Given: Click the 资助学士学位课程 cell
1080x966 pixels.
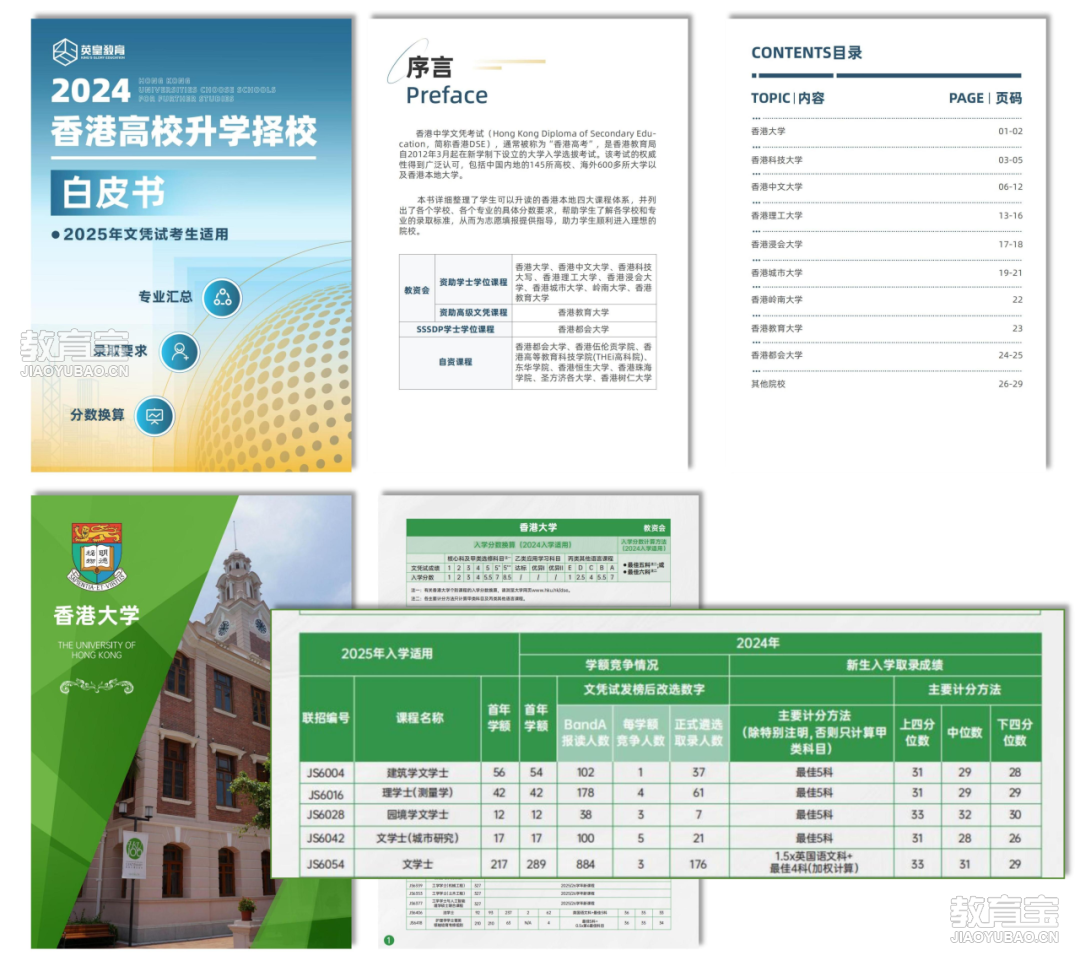Looking at the screenshot, I should (x=473, y=282).
